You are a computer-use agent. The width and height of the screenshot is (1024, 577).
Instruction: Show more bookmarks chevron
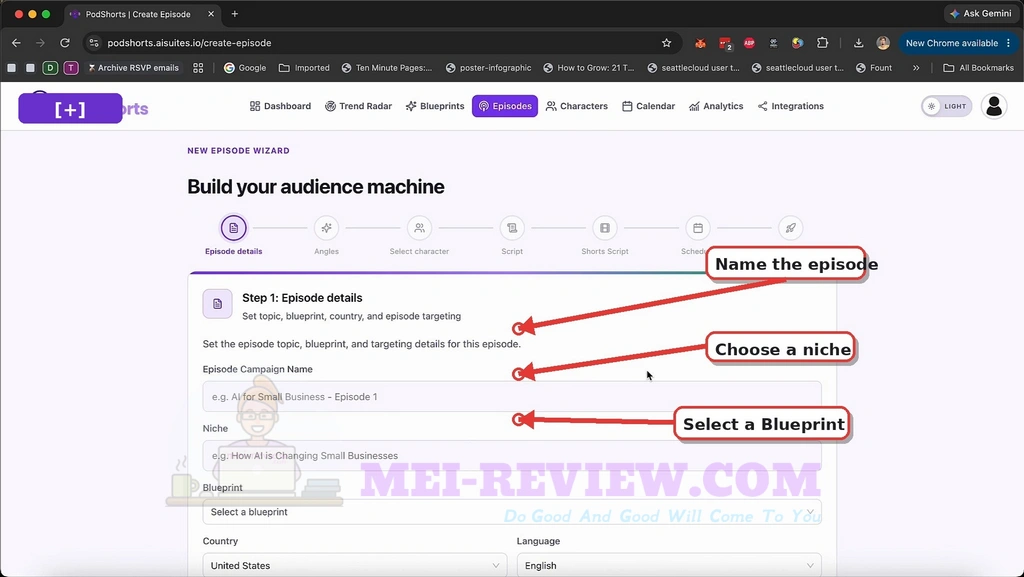(916, 68)
